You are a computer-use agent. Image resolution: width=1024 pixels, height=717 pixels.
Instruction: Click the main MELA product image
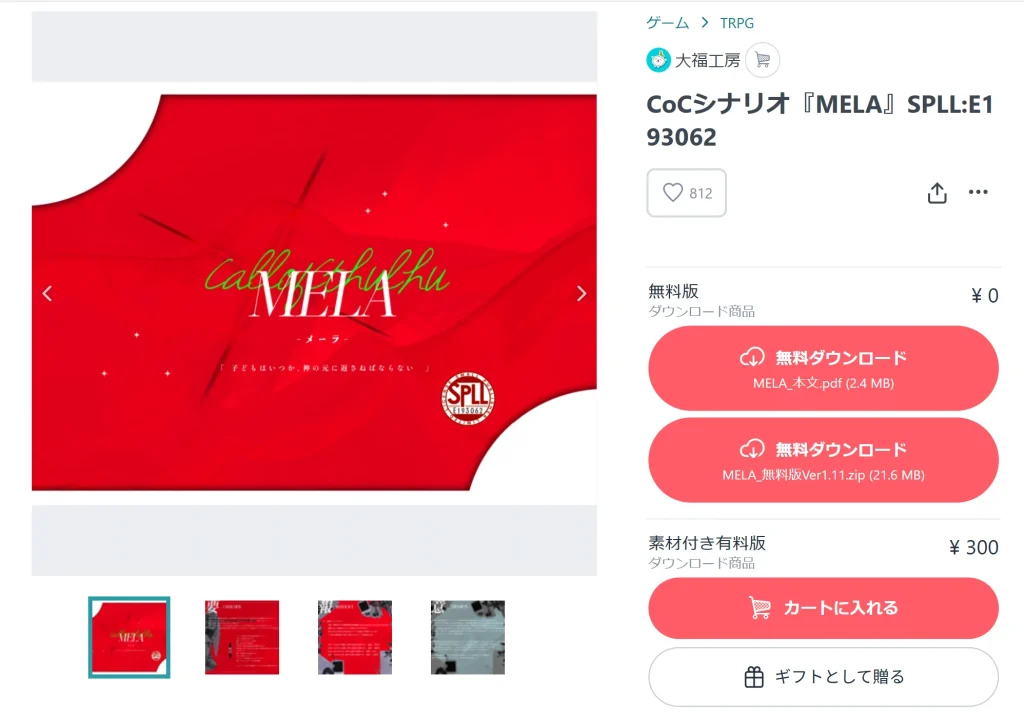[x=314, y=293]
